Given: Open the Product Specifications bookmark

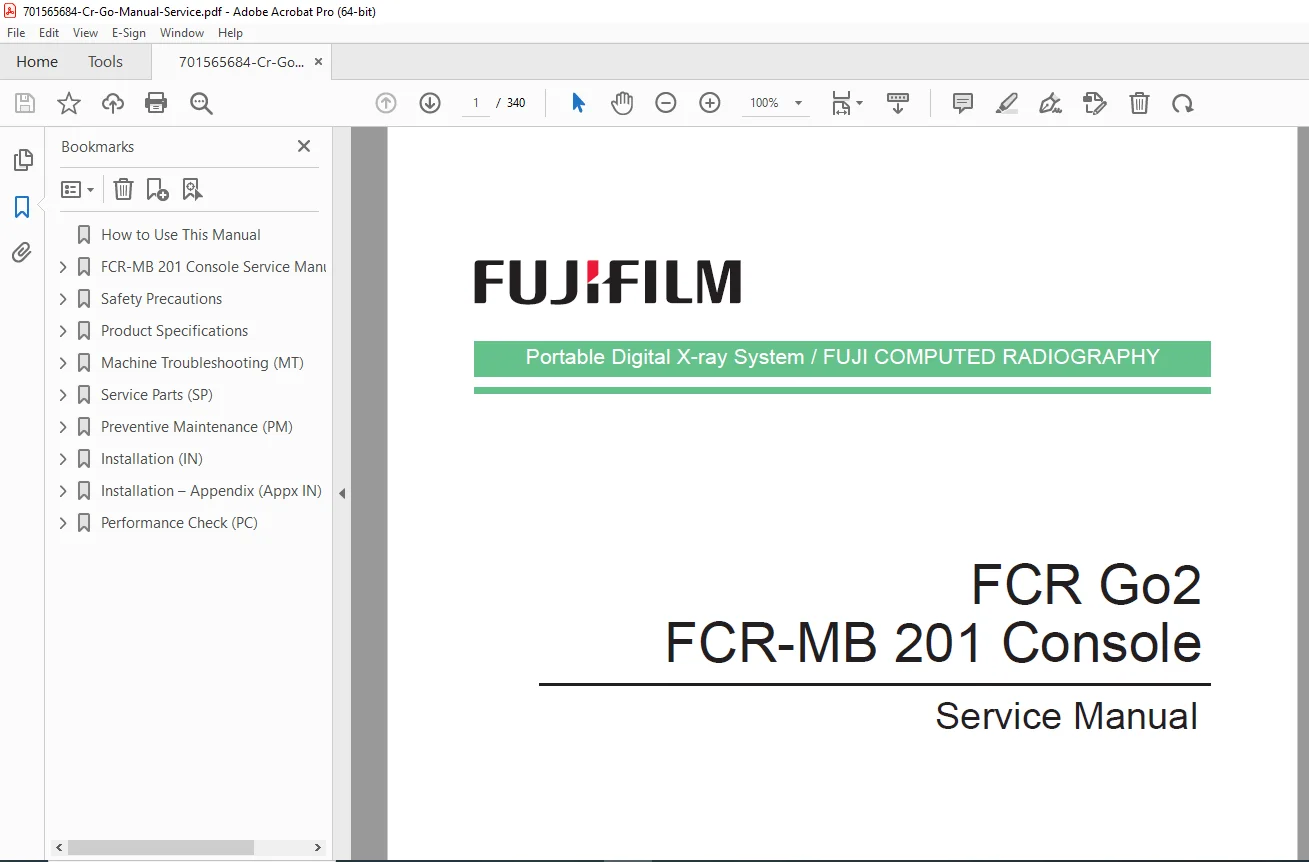Looking at the screenshot, I should click(174, 331).
